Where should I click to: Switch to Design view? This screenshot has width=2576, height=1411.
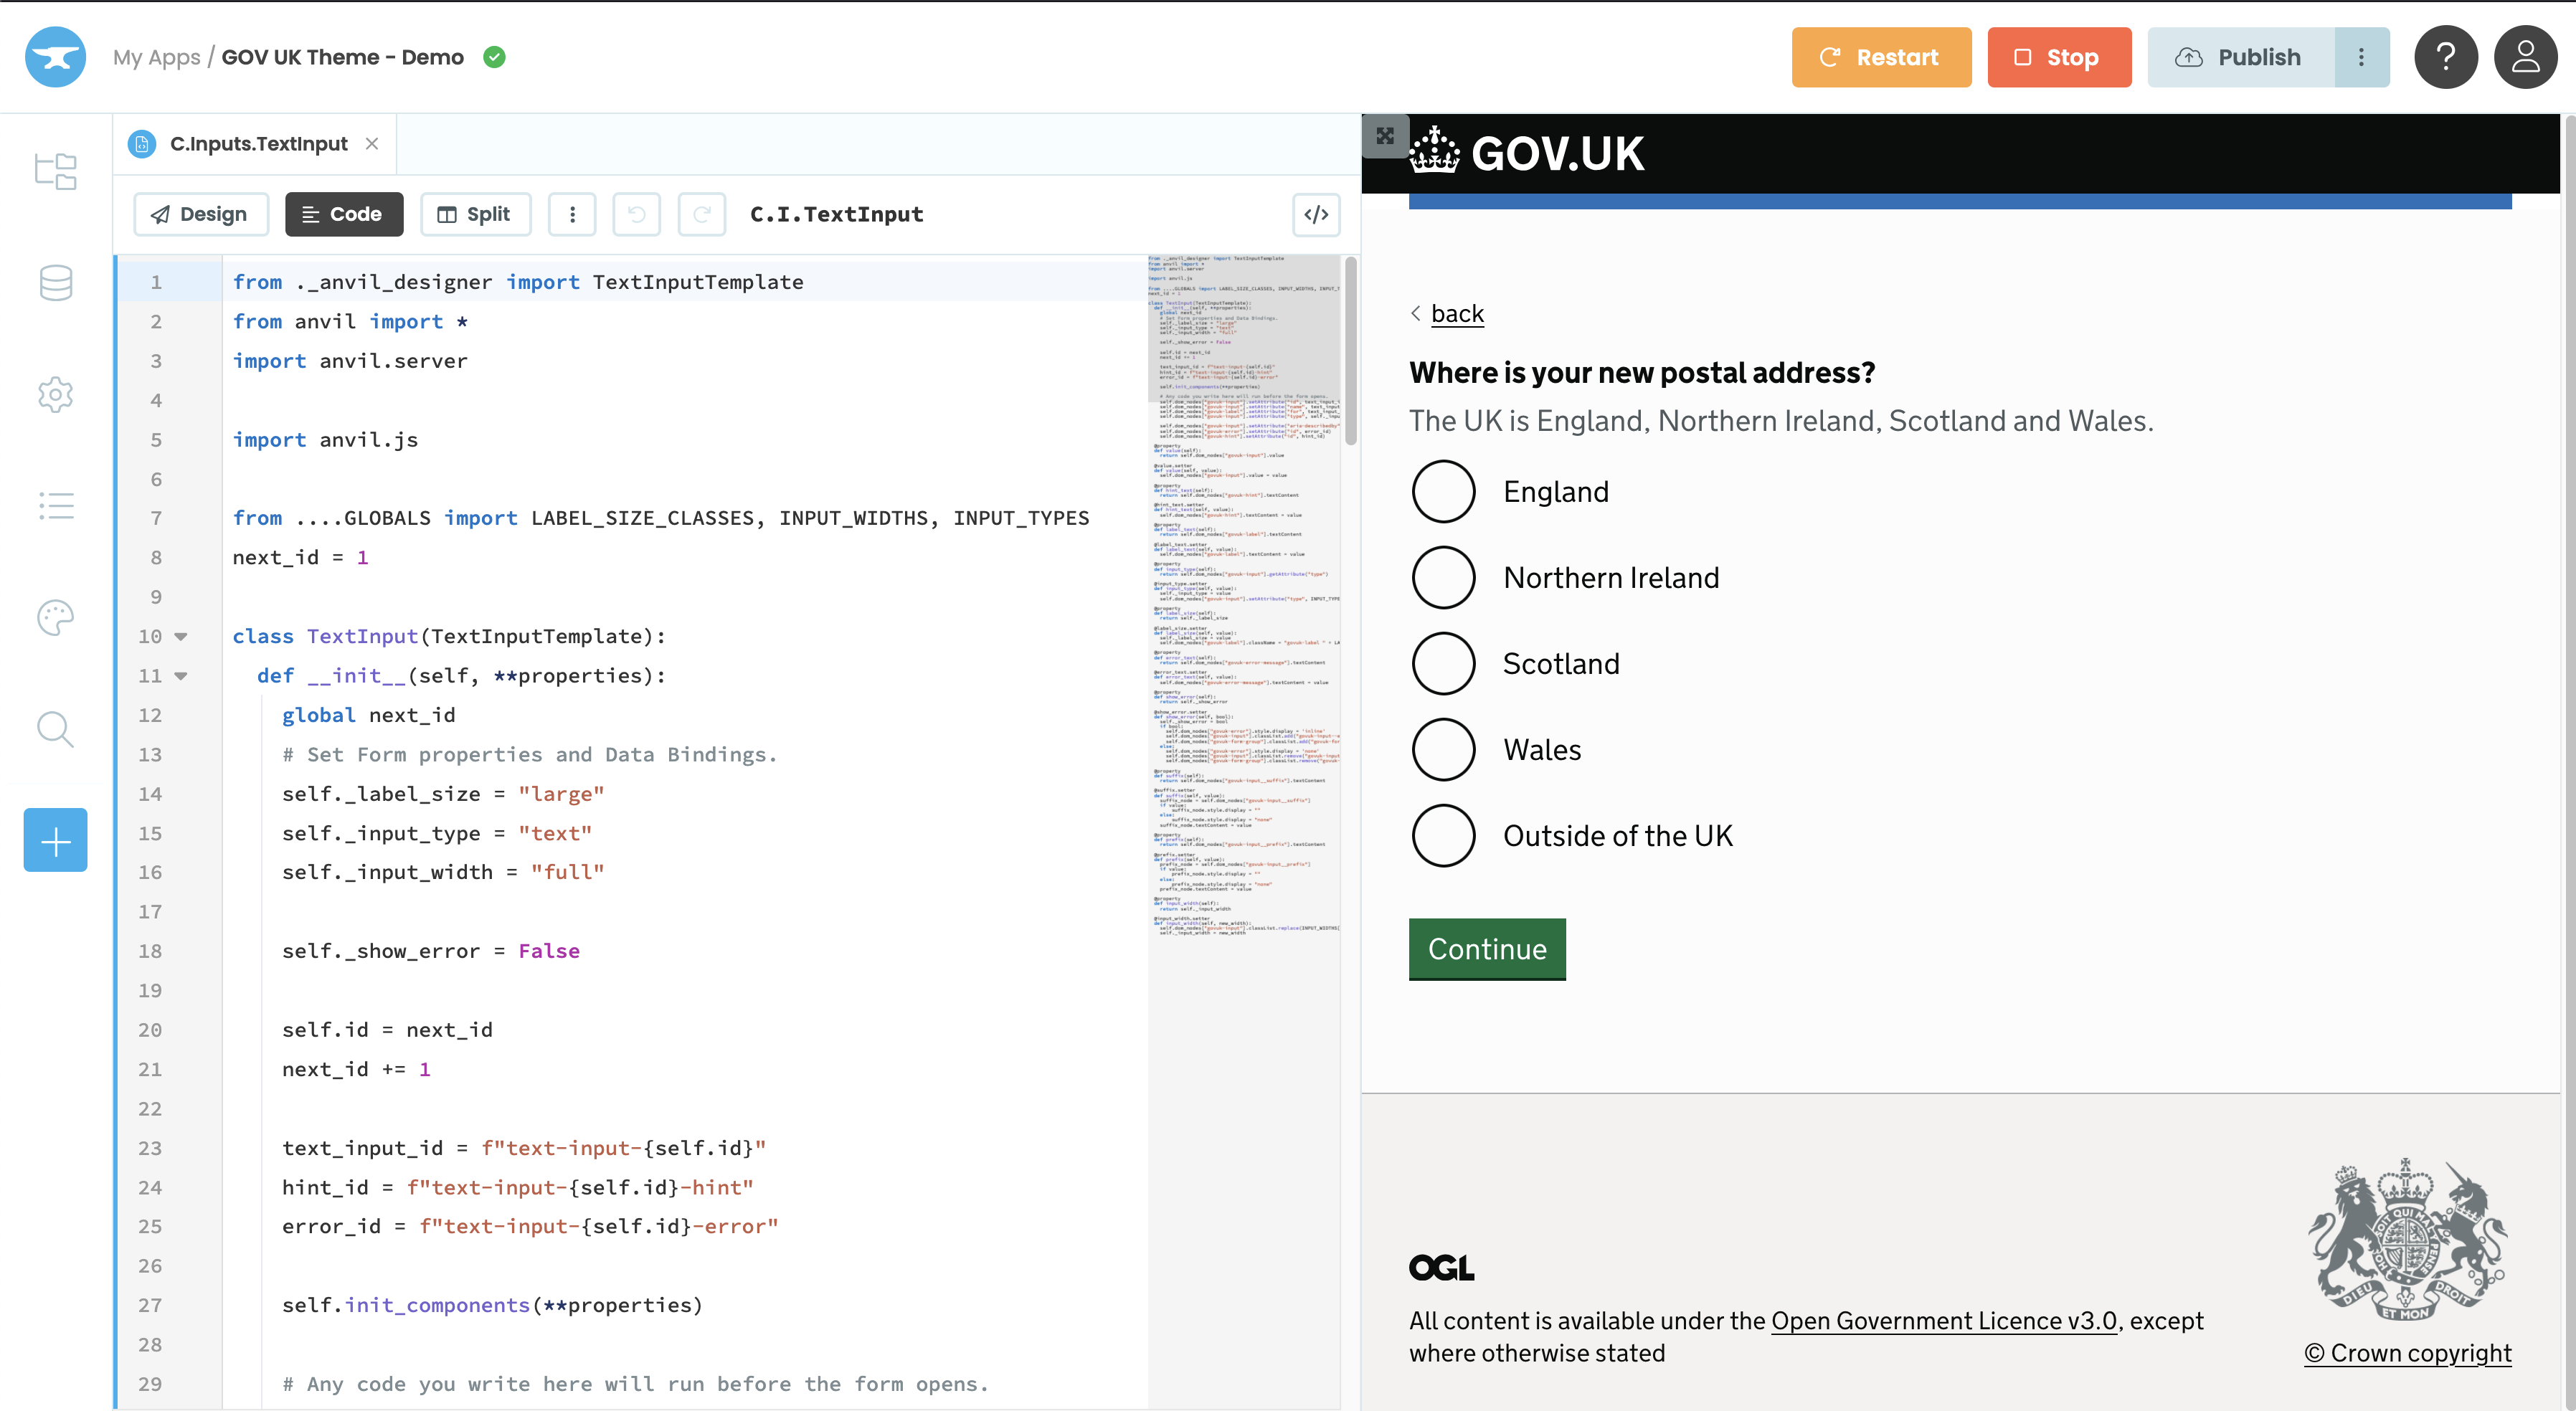pyautogui.click(x=201, y=214)
